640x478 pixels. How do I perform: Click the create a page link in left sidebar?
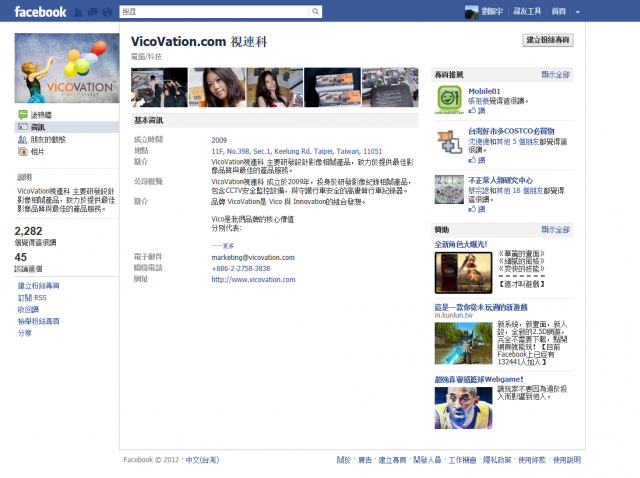[38, 286]
